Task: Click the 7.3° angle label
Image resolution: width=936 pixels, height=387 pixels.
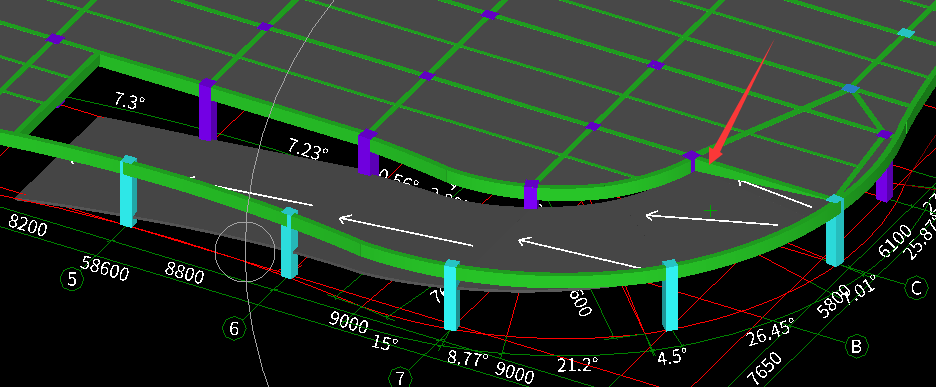Action: click(130, 100)
